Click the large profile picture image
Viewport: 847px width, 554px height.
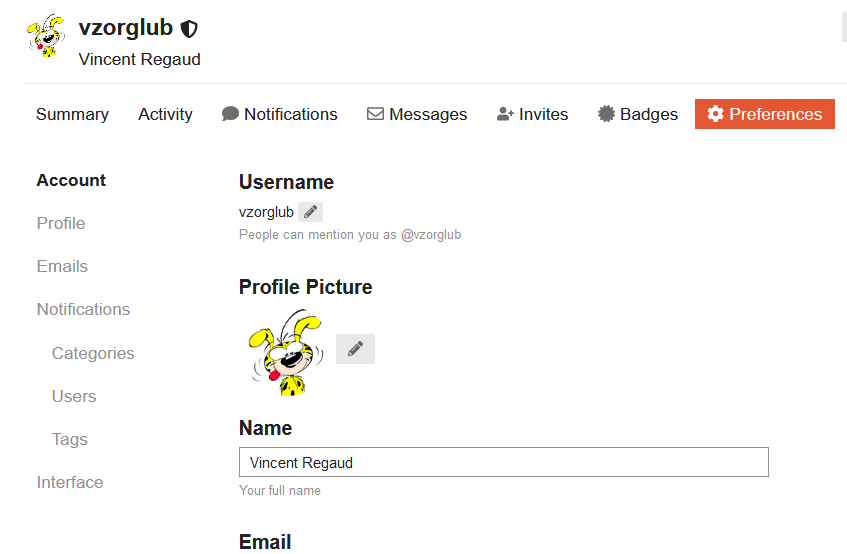pyautogui.click(x=283, y=352)
